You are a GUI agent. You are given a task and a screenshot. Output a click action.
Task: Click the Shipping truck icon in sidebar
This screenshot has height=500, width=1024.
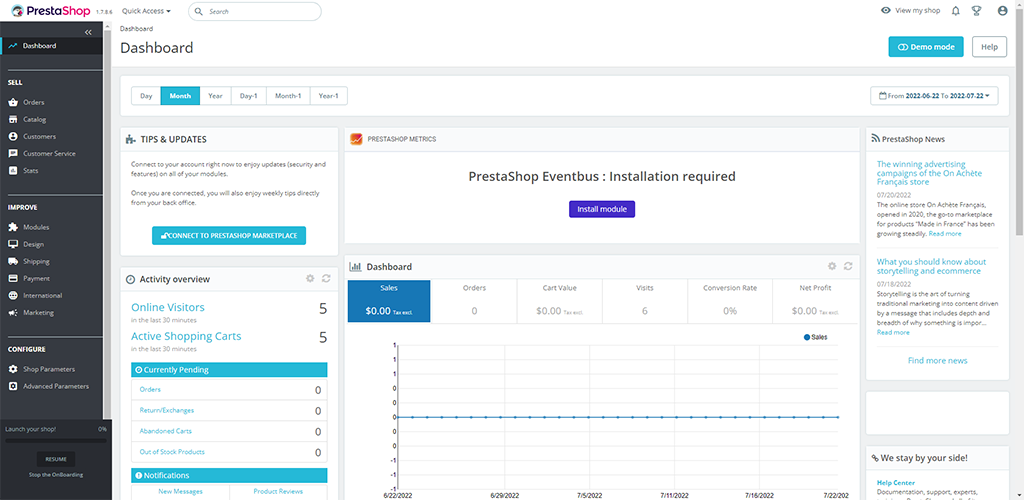pos(12,261)
